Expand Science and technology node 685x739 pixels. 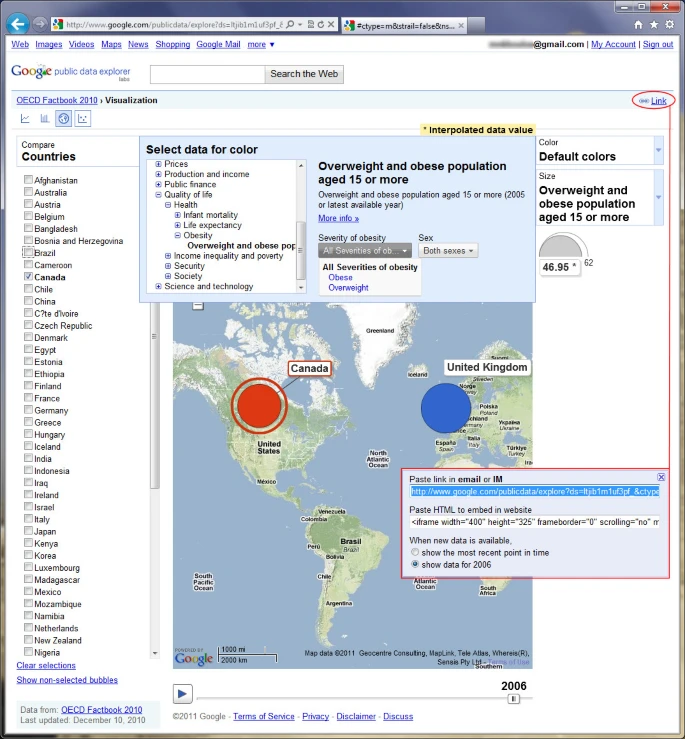(158, 287)
